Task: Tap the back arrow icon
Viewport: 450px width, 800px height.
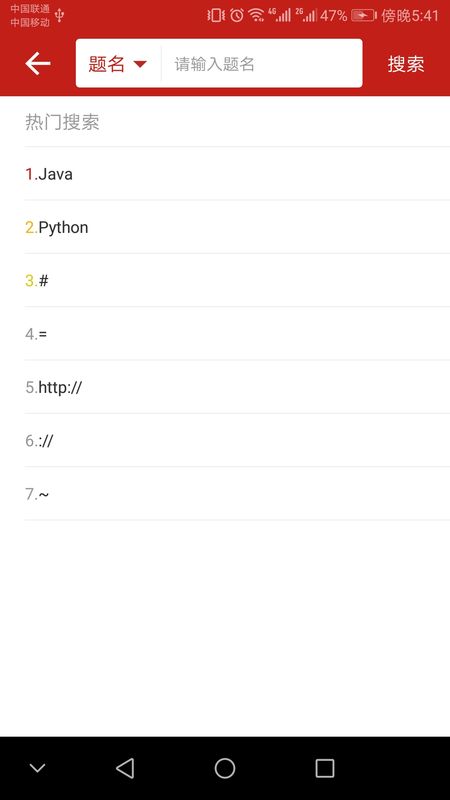Action: (38, 64)
